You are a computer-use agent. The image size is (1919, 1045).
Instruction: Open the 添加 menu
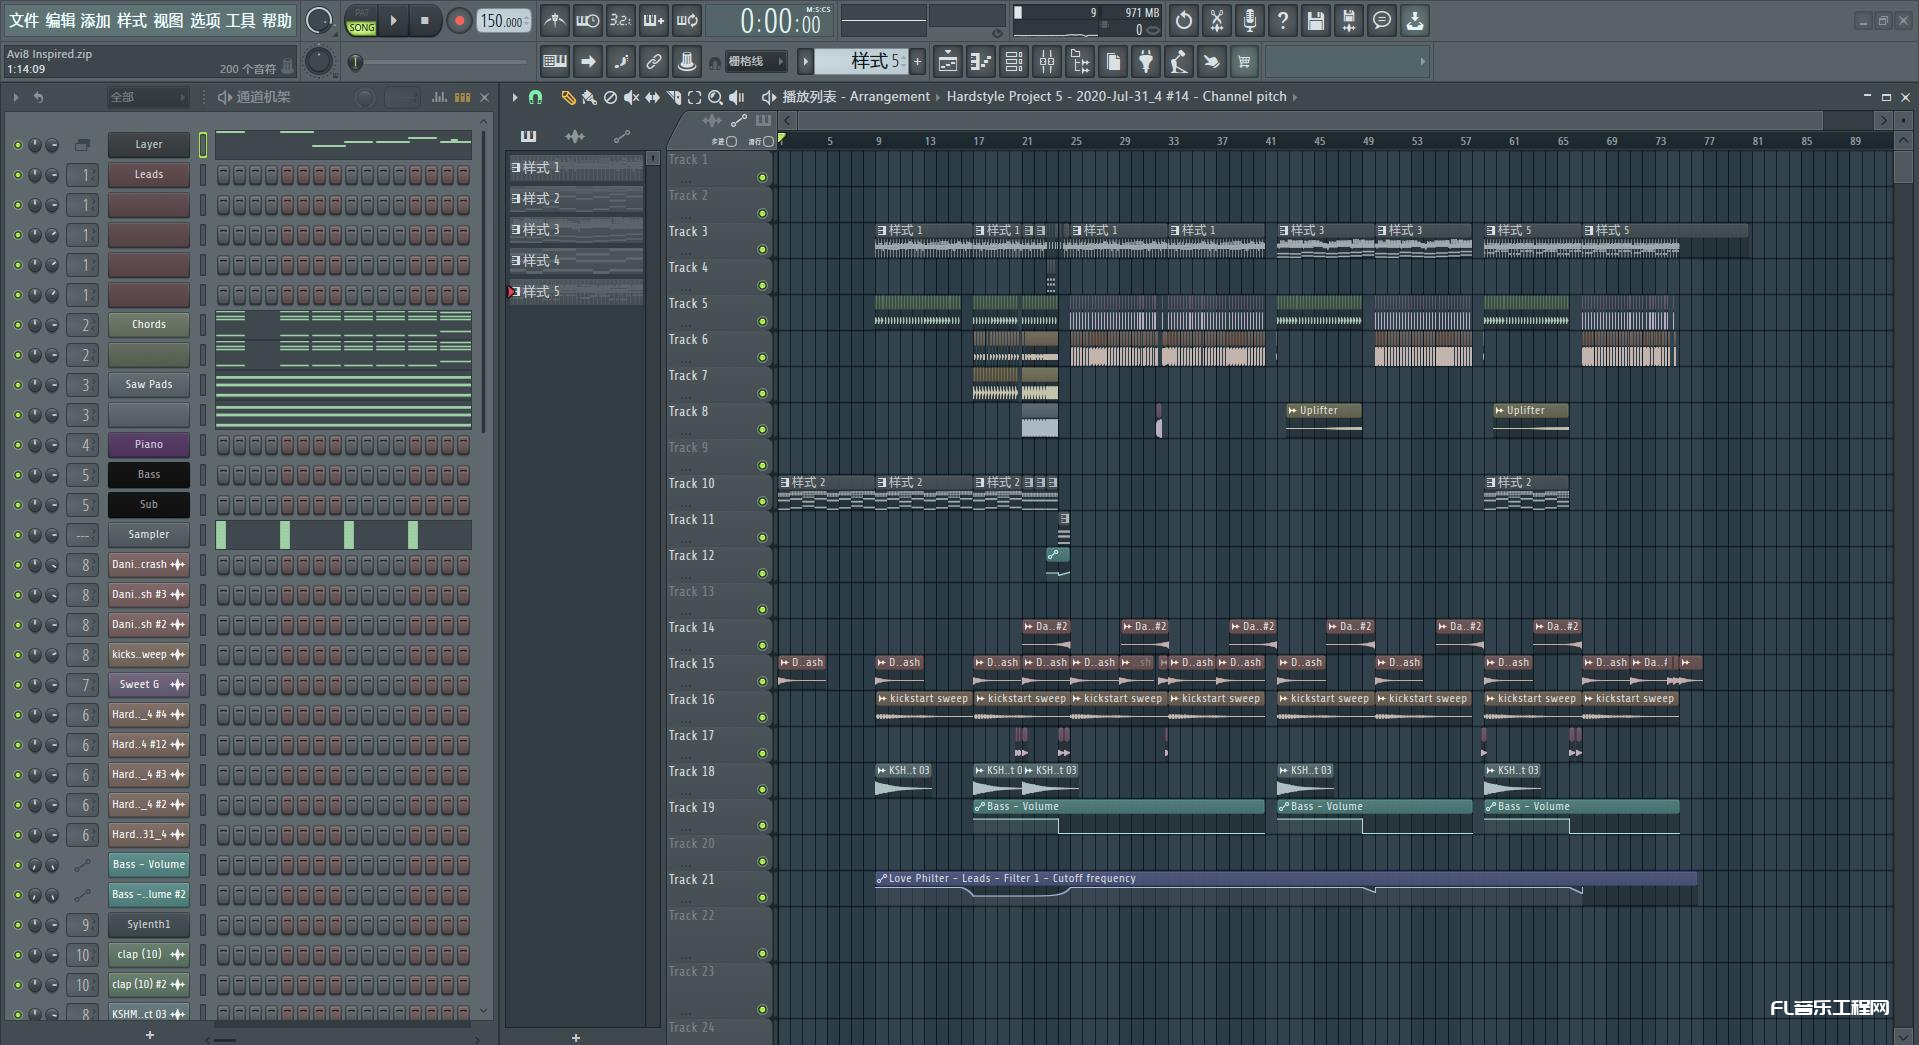96,20
